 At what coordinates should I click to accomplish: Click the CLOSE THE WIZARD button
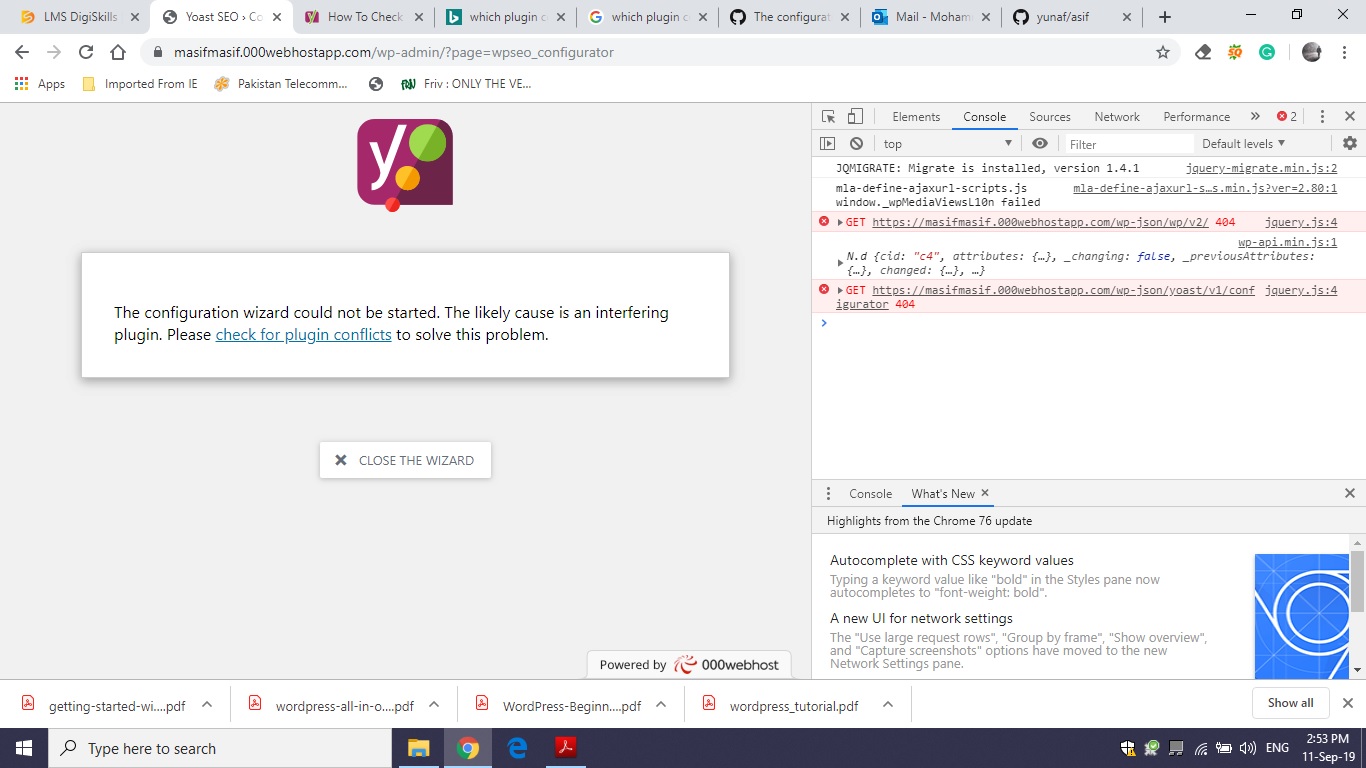[405, 460]
